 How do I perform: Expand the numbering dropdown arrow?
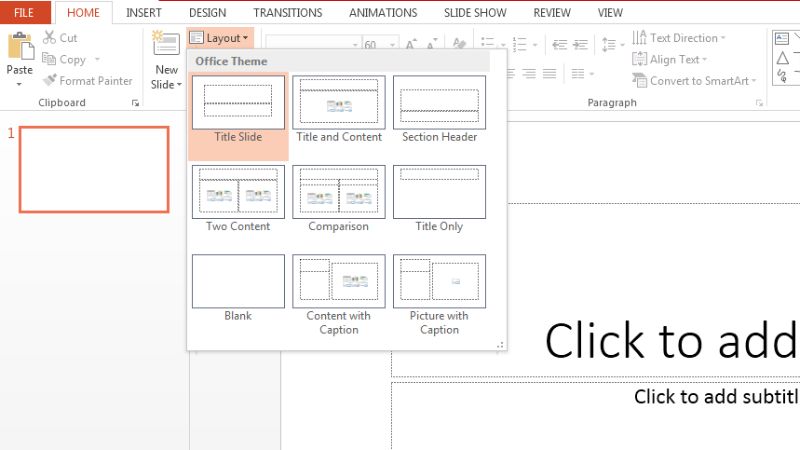pos(535,45)
